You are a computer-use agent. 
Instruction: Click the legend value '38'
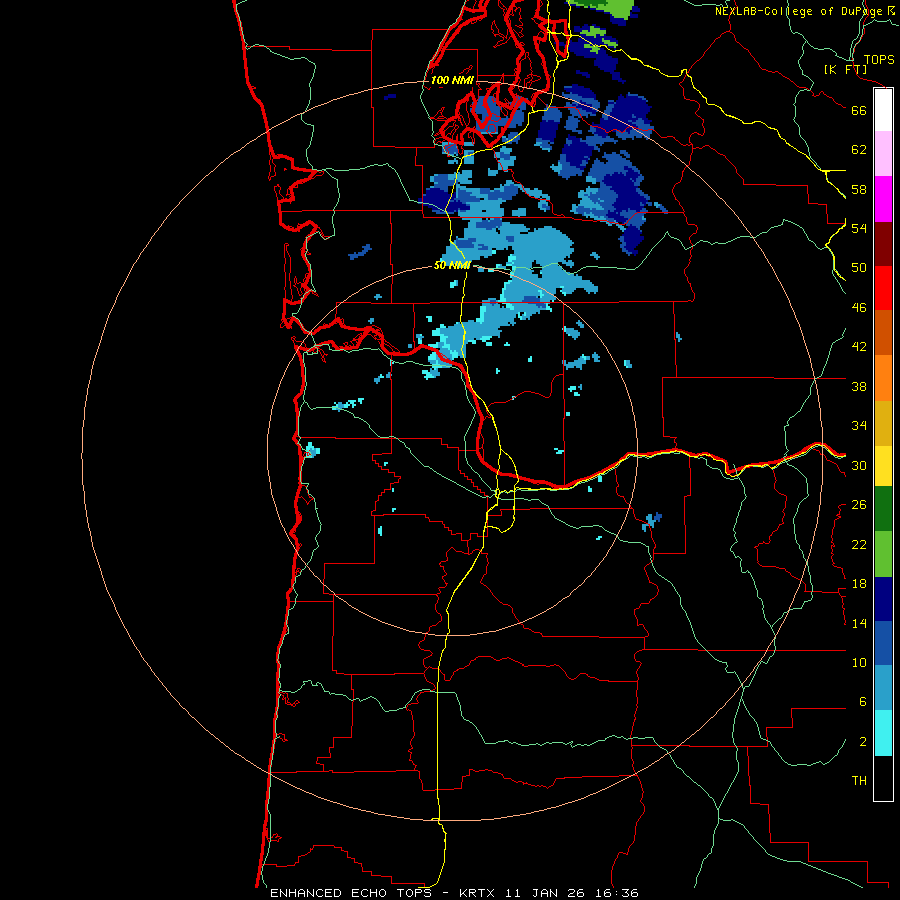click(x=859, y=386)
